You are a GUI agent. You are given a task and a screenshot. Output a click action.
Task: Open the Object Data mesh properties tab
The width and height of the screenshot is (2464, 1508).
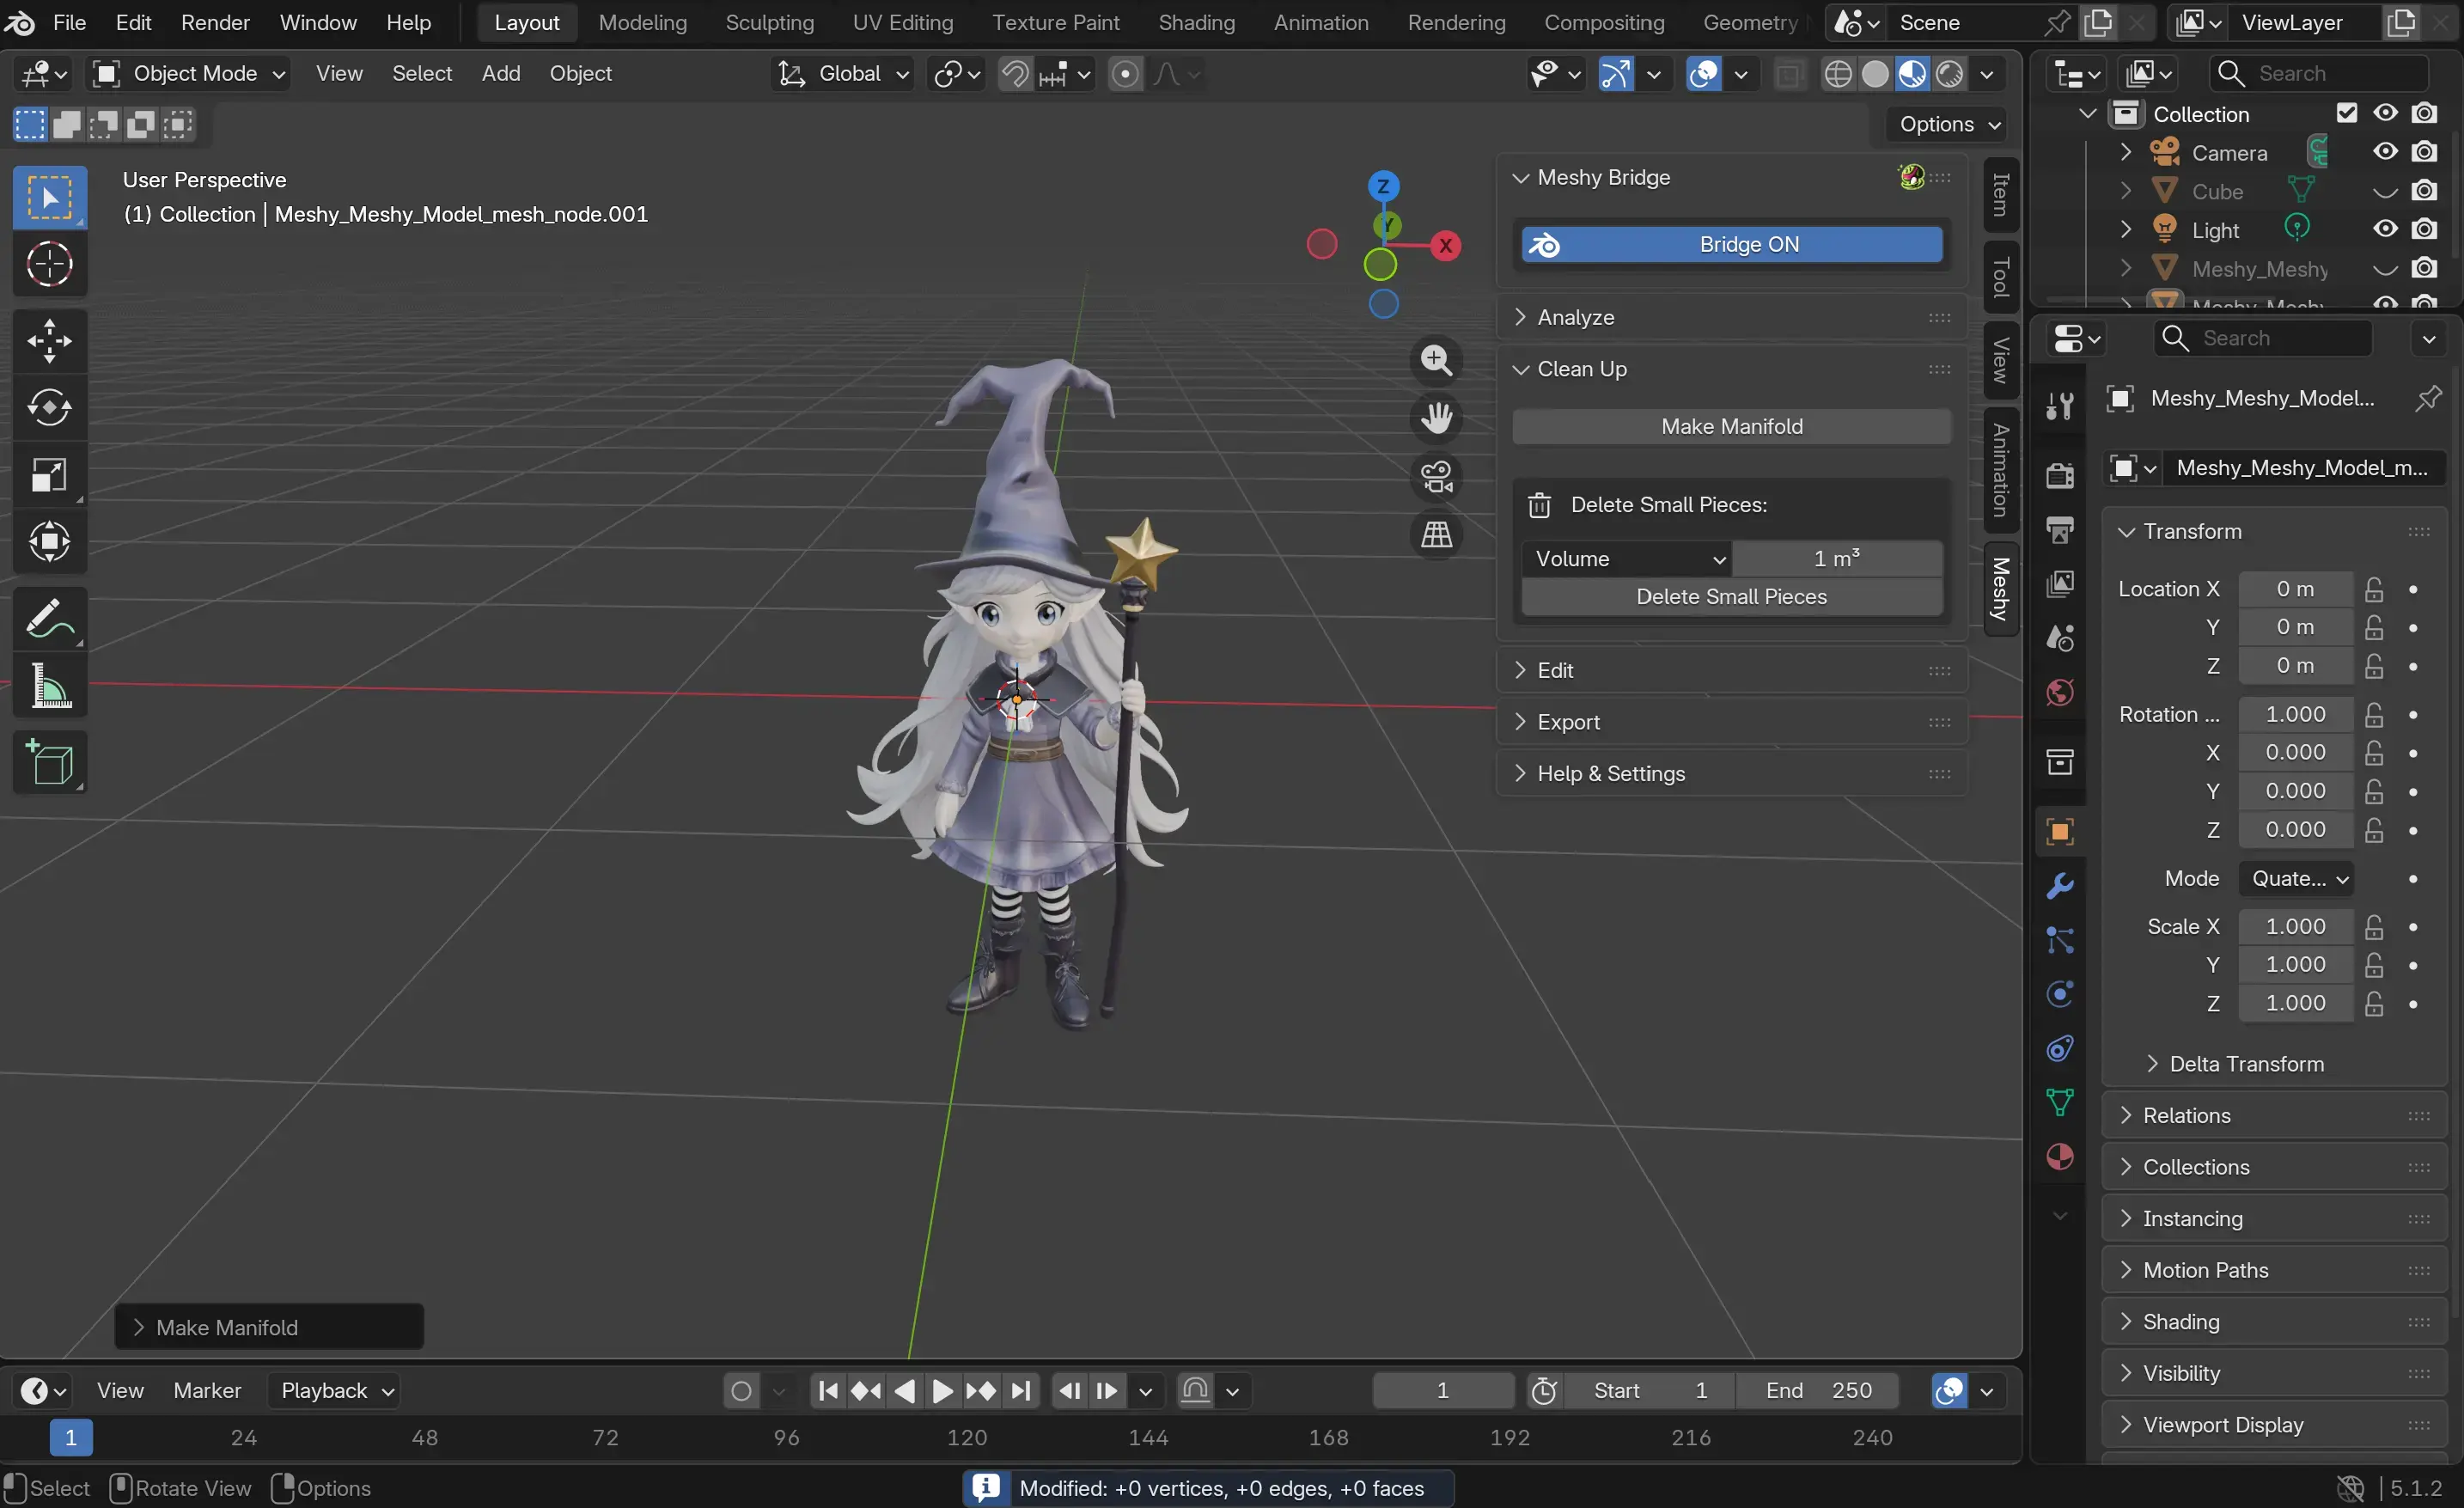point(2060,1102)
